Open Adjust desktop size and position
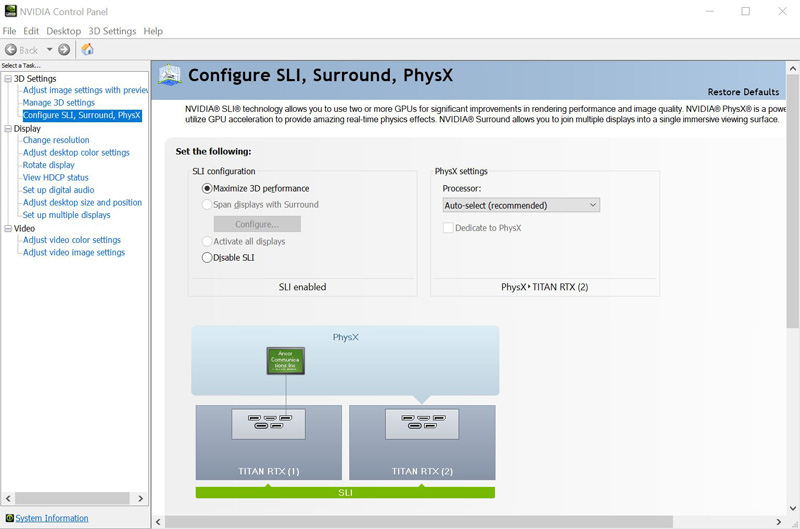Viewport: 800px width, 529px height. (x=82, y=203)
